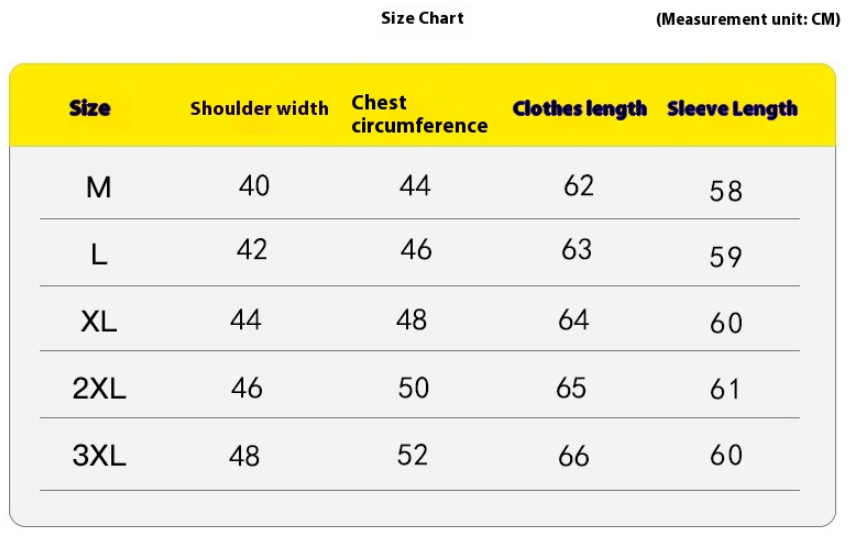Click the XL size row label
Viewport: 852px width, 546px height.
pyautogui.click(x=99, y=321)
